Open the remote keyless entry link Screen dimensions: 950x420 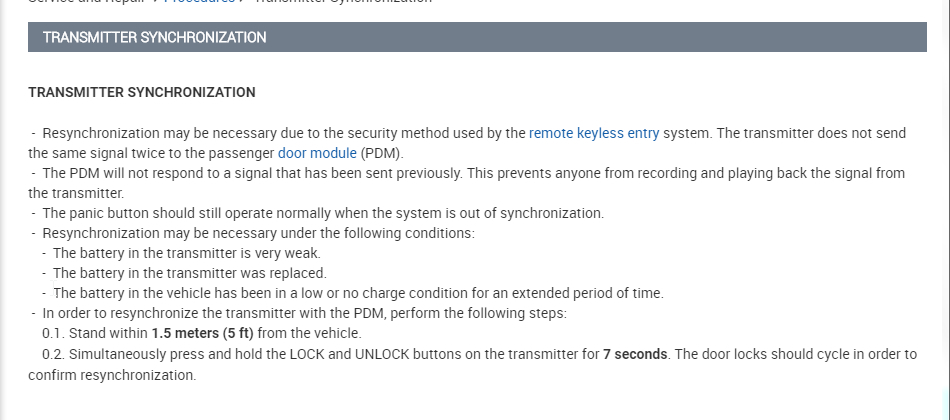click(593, 133)
